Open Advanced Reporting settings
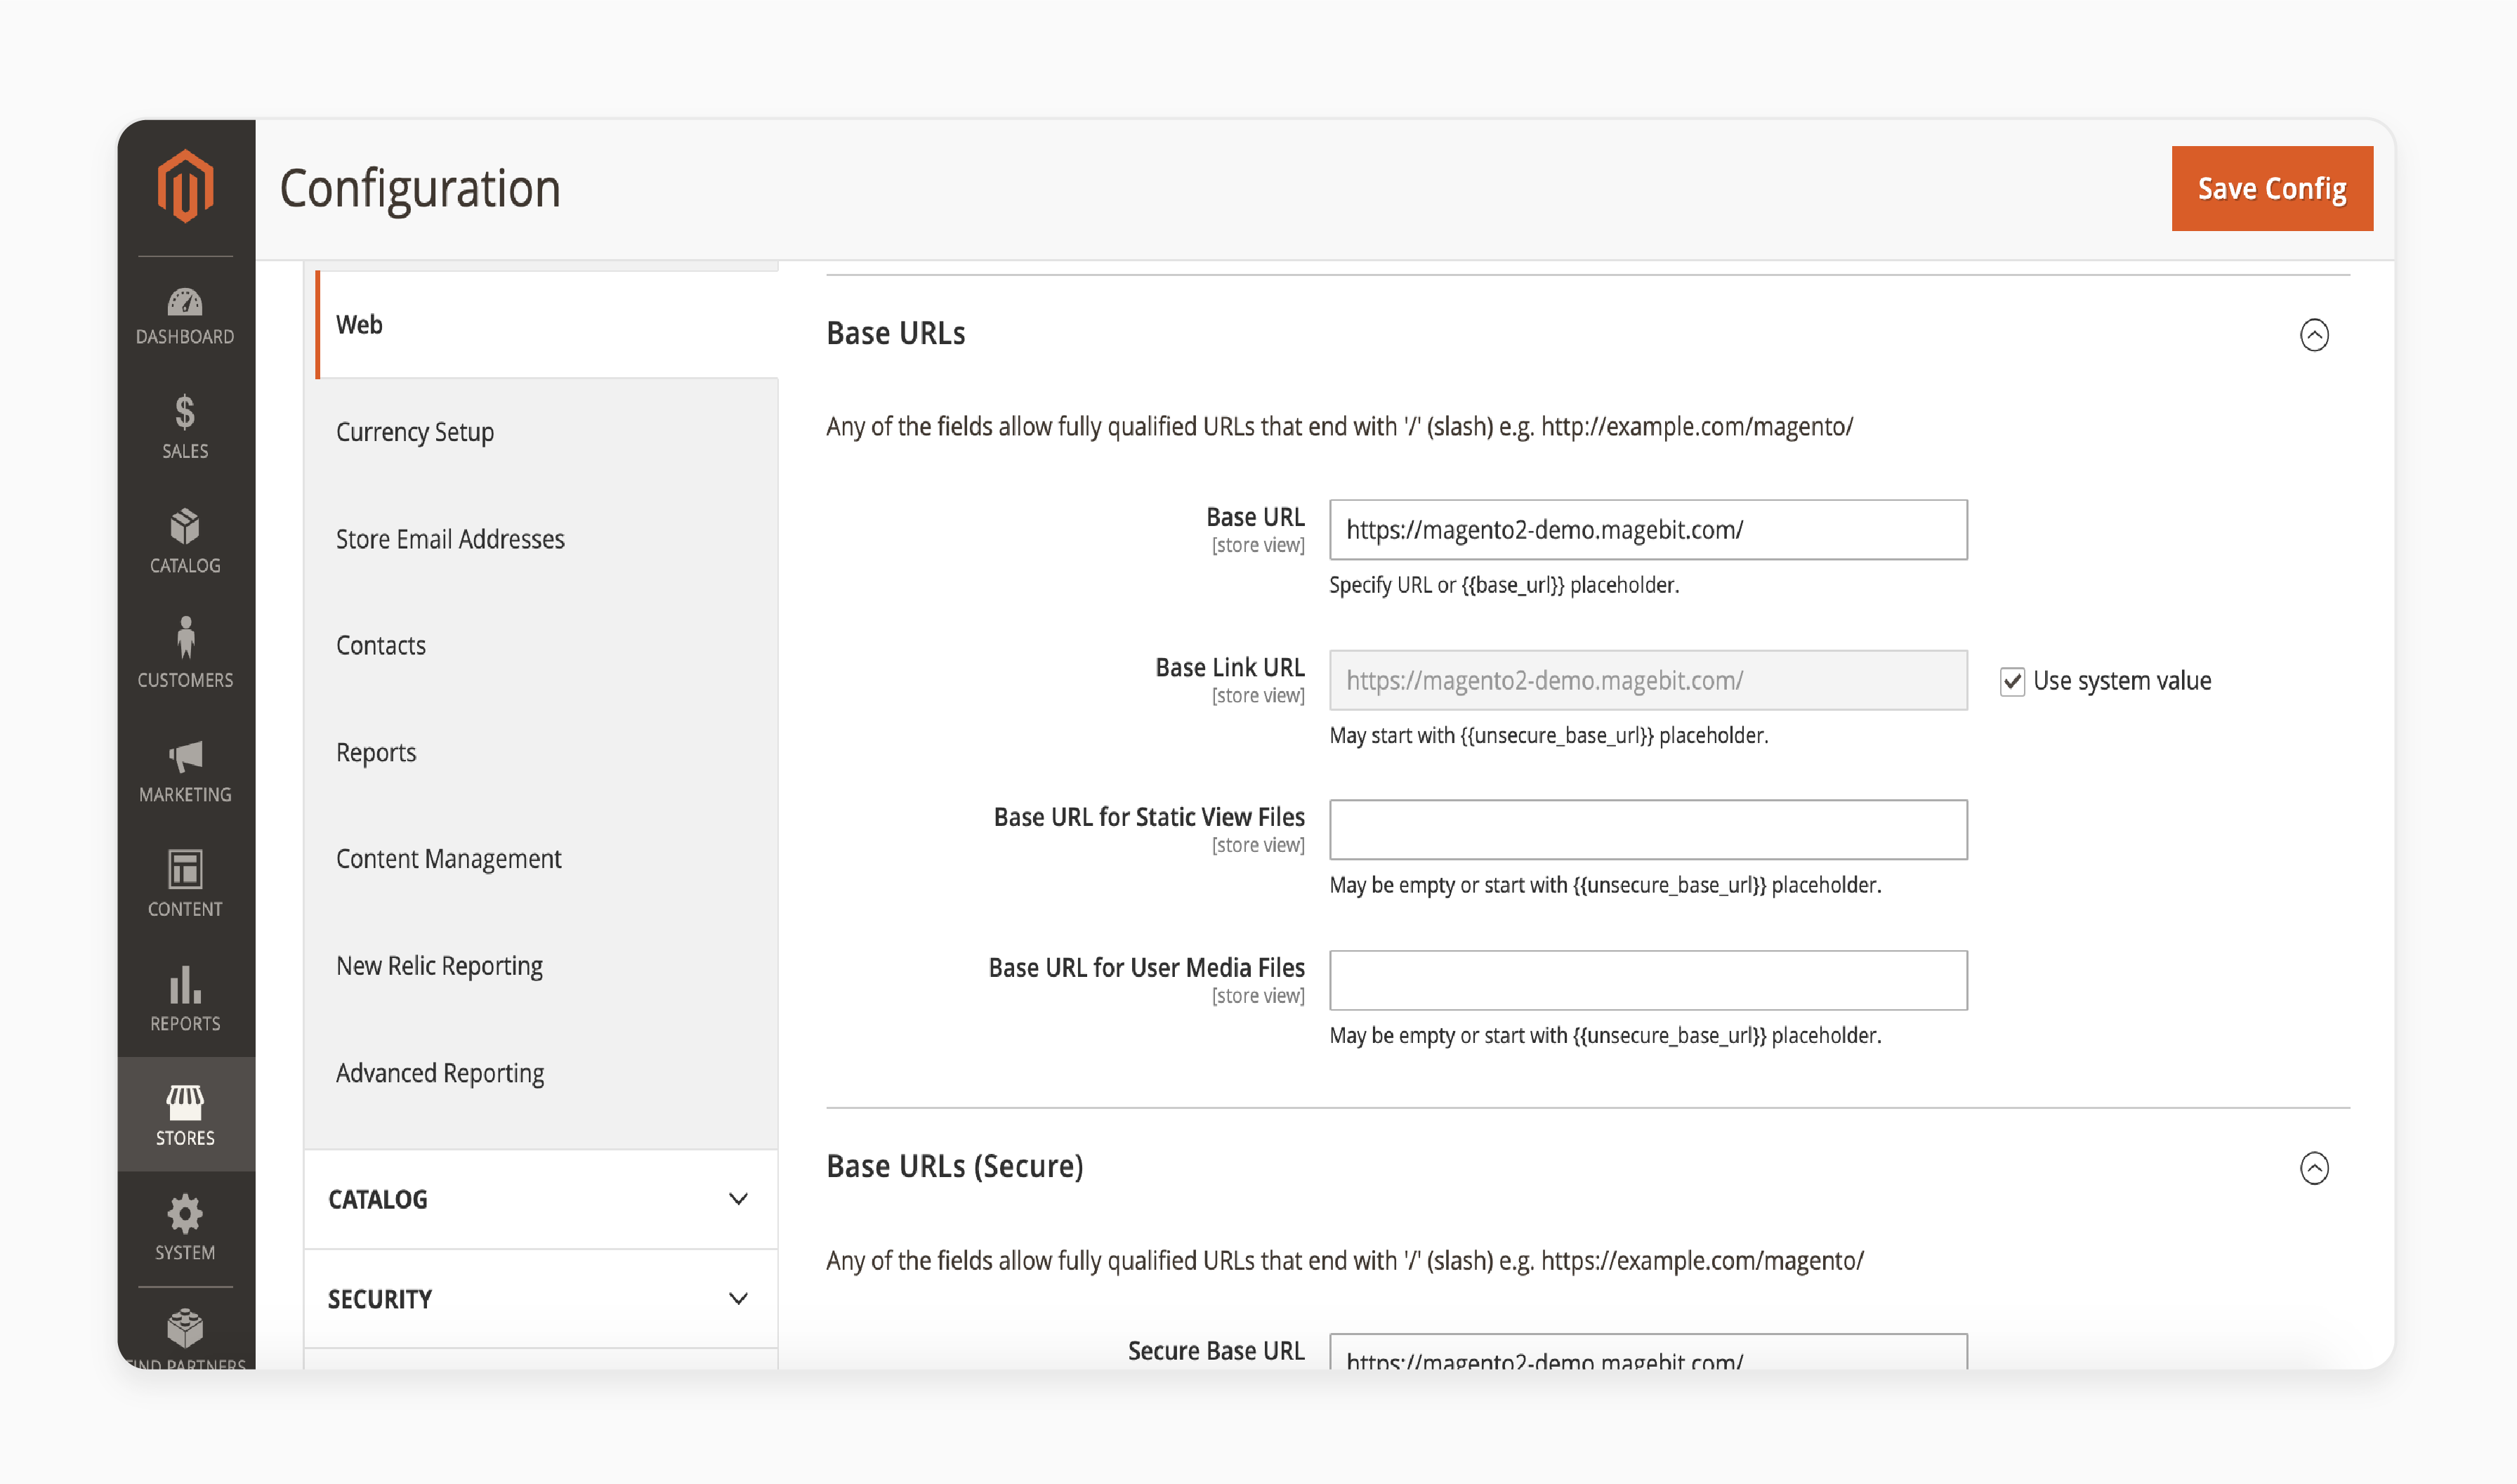The image size is (2517, 1484). click(x=440, y=1073)
